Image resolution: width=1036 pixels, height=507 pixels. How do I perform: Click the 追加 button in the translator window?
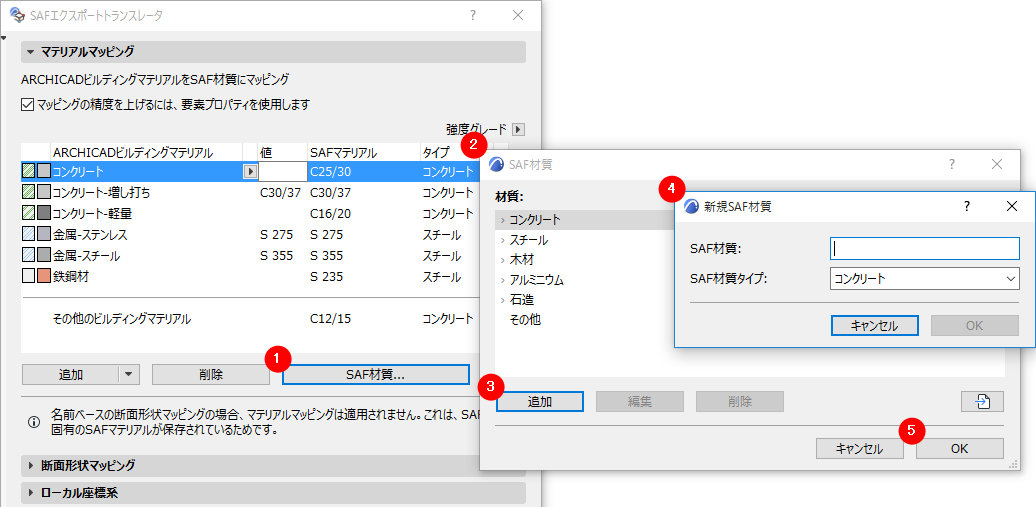[x=70, y=374]
